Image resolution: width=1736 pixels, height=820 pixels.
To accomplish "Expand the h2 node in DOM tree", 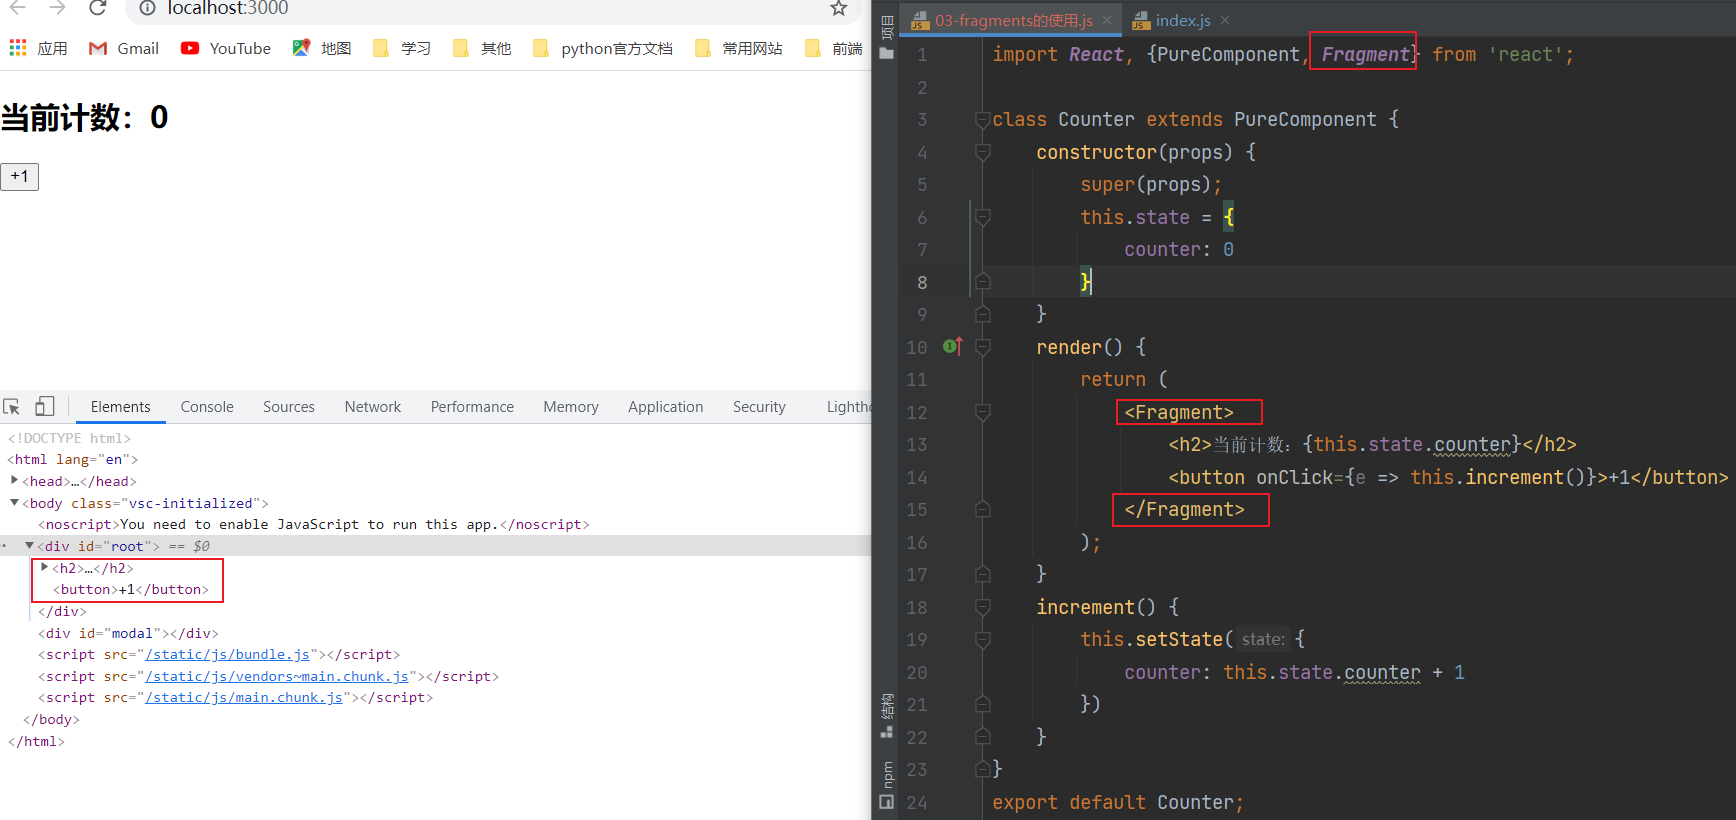I will click(44, 568).
